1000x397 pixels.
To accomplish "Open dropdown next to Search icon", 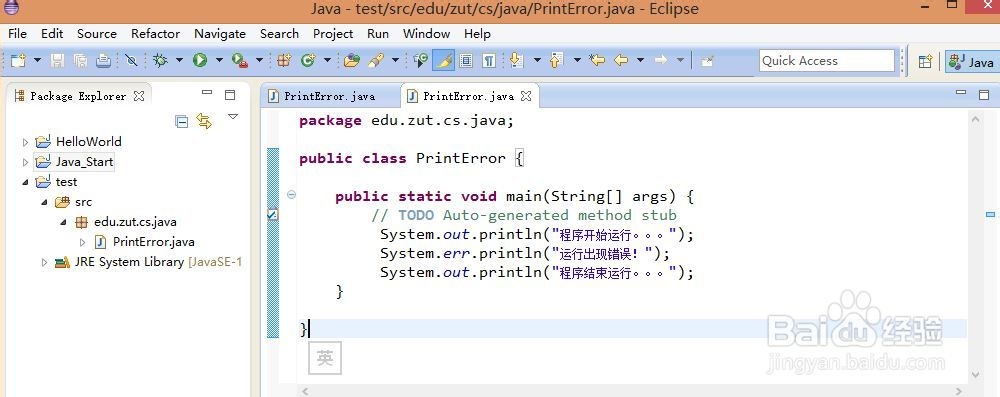I will coord(395,61).
